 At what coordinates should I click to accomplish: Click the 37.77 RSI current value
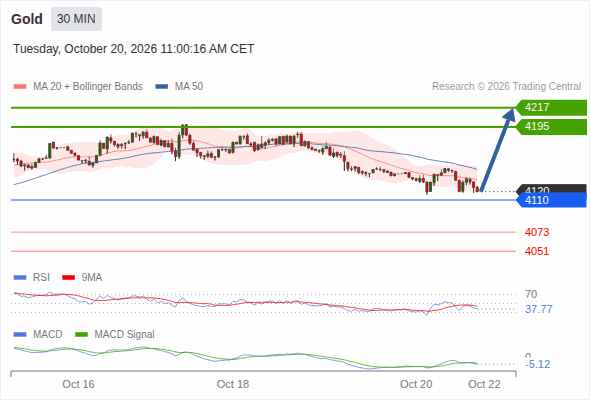[539, 309]
